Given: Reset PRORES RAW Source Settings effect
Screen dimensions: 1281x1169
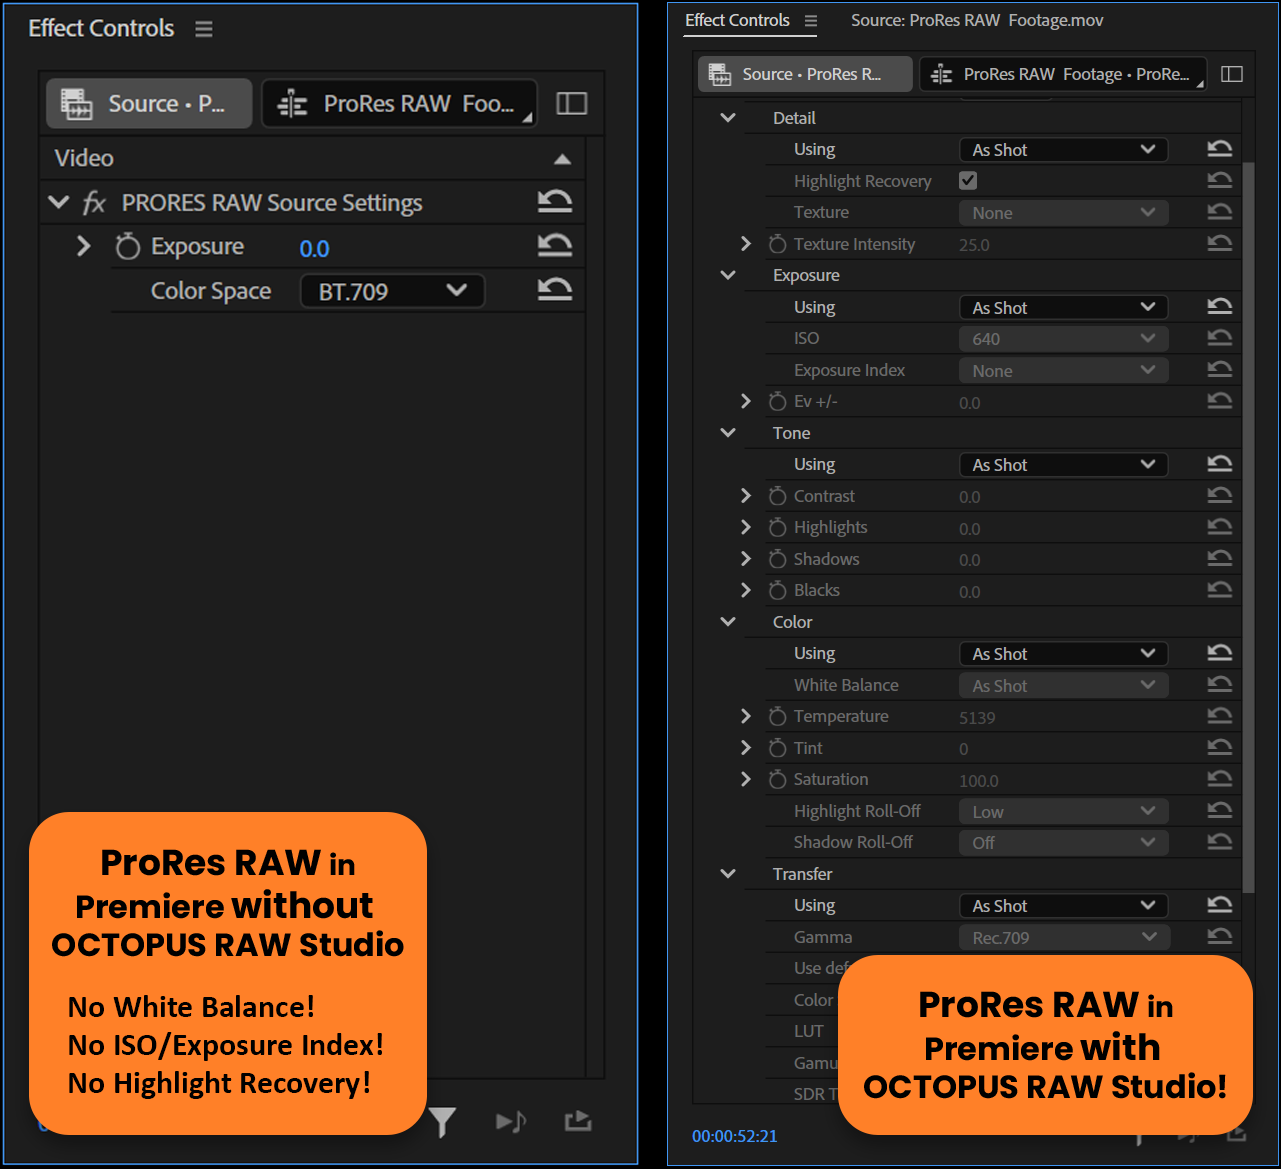Looking at the screenshot, I should (x=555, y=202).
